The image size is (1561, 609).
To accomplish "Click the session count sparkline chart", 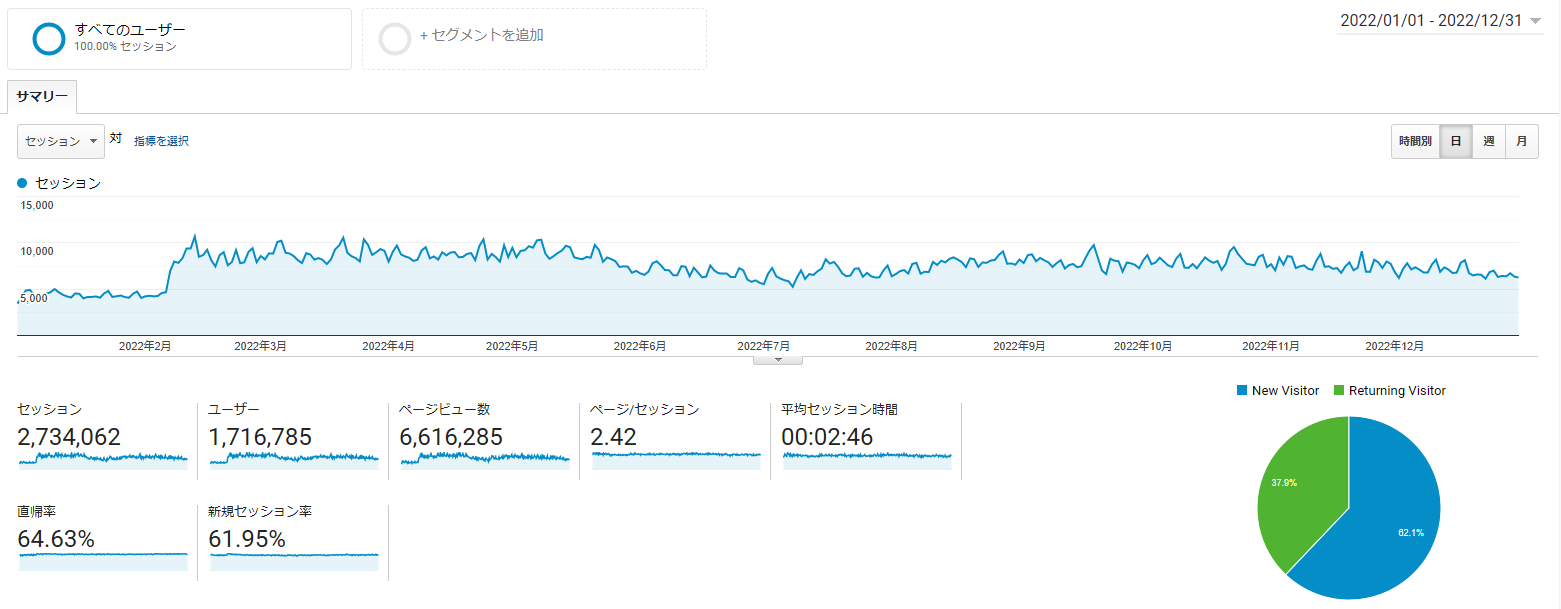I will (x=103, y=458).
